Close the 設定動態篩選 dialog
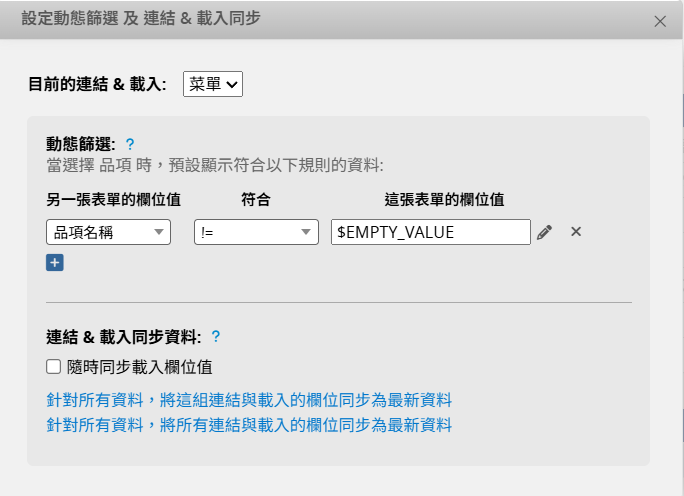The image size is (684, 496). (660, 21)
